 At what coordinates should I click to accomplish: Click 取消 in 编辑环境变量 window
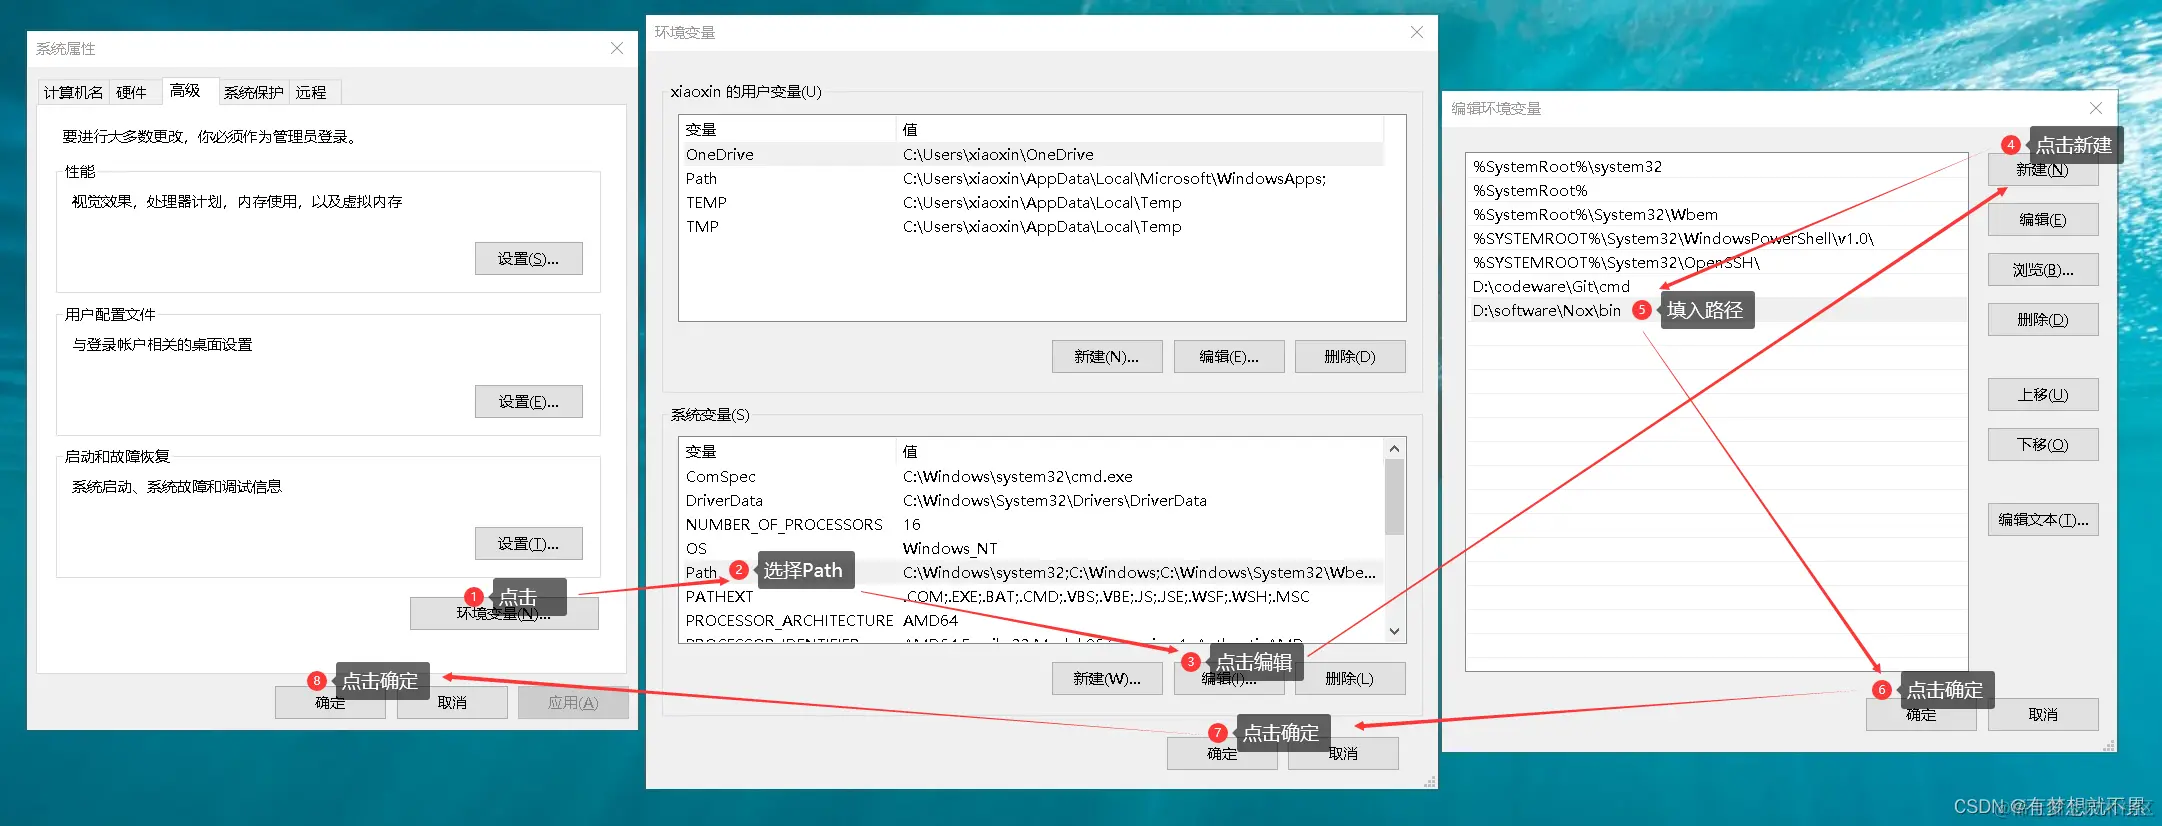pyautogui.click(x=2043, y=714)
